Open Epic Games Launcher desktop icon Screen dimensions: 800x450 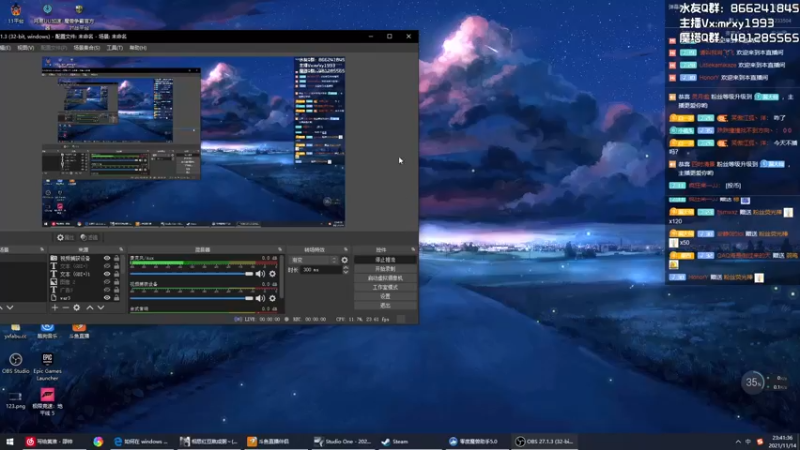(x=47, y=367)
